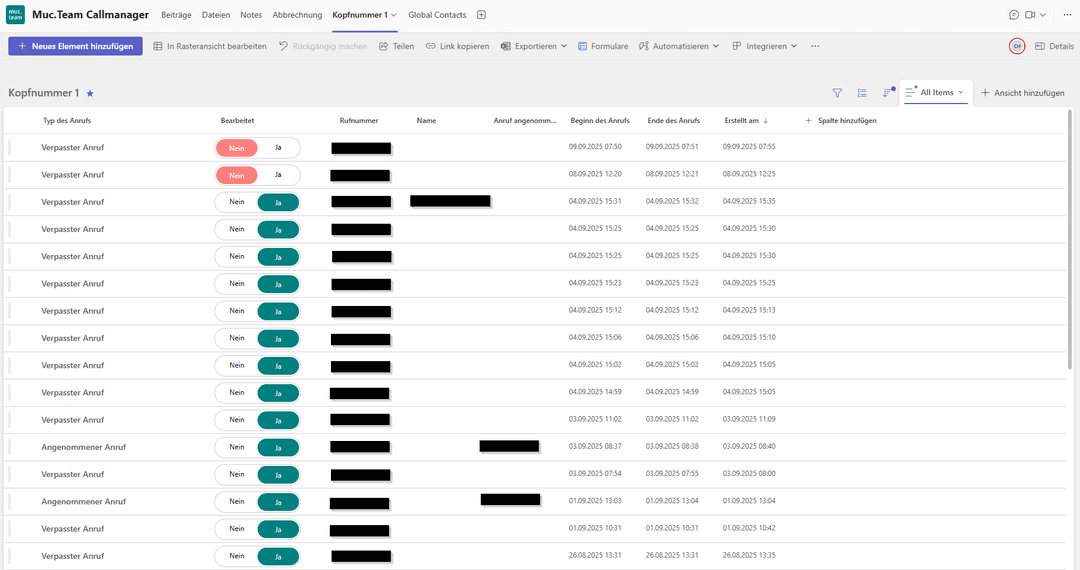The height and width of the screenshot is (570, 1080).
Task: Set Bearbeitet to Ja for the 08.09.2025 call
Action: (x=278, y=174)
